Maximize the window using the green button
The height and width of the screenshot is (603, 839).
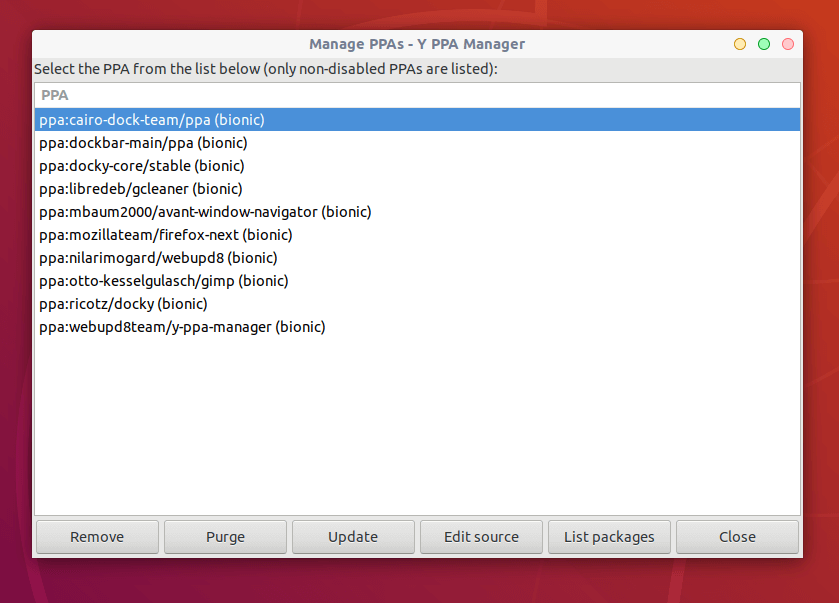(764, 44)
